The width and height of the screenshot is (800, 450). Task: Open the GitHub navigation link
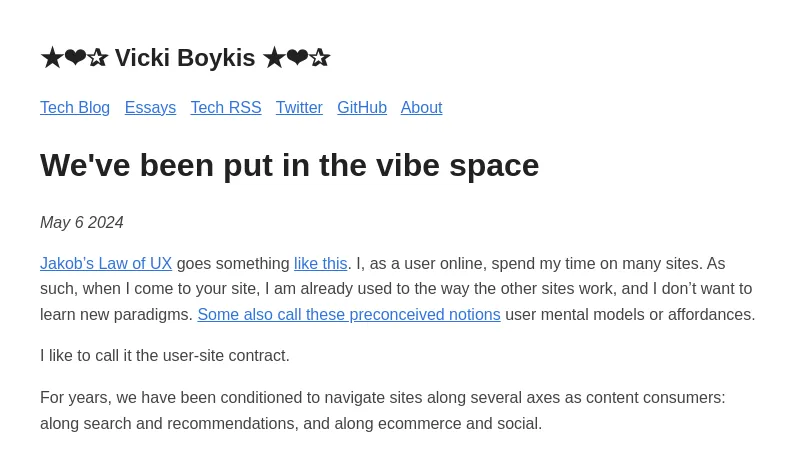click(362, 108)
